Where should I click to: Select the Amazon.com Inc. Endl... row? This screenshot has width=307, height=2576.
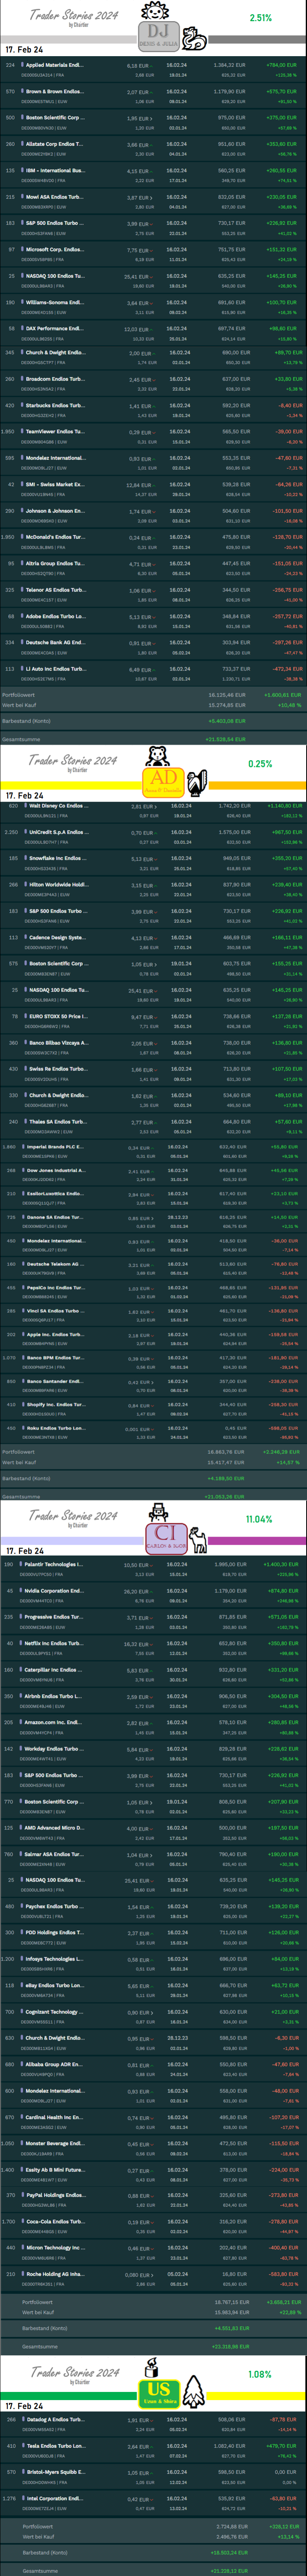[153, 1726]
